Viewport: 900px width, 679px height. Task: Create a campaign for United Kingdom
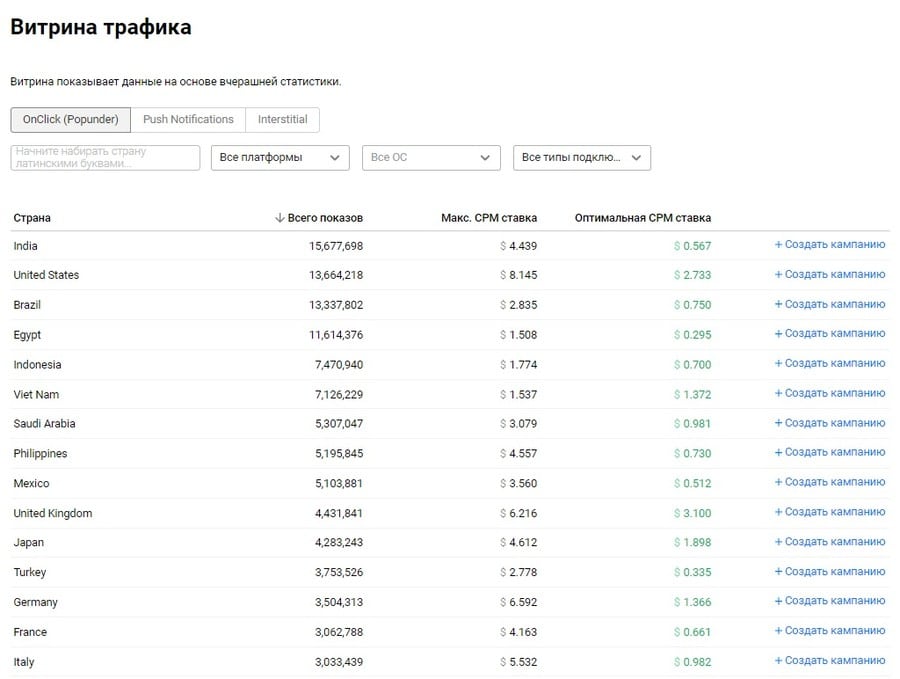coord(829,512)
